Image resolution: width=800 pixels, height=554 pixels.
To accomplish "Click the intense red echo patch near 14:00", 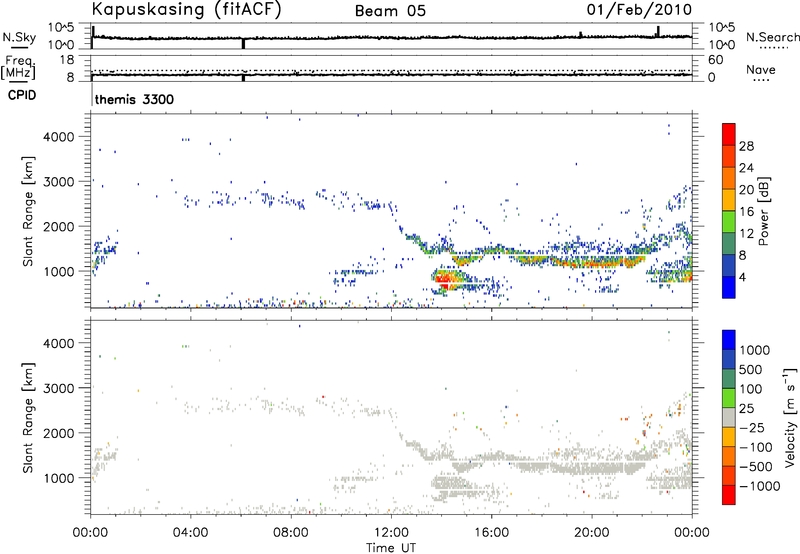I will pyautogui.click(x=444, y=280).
